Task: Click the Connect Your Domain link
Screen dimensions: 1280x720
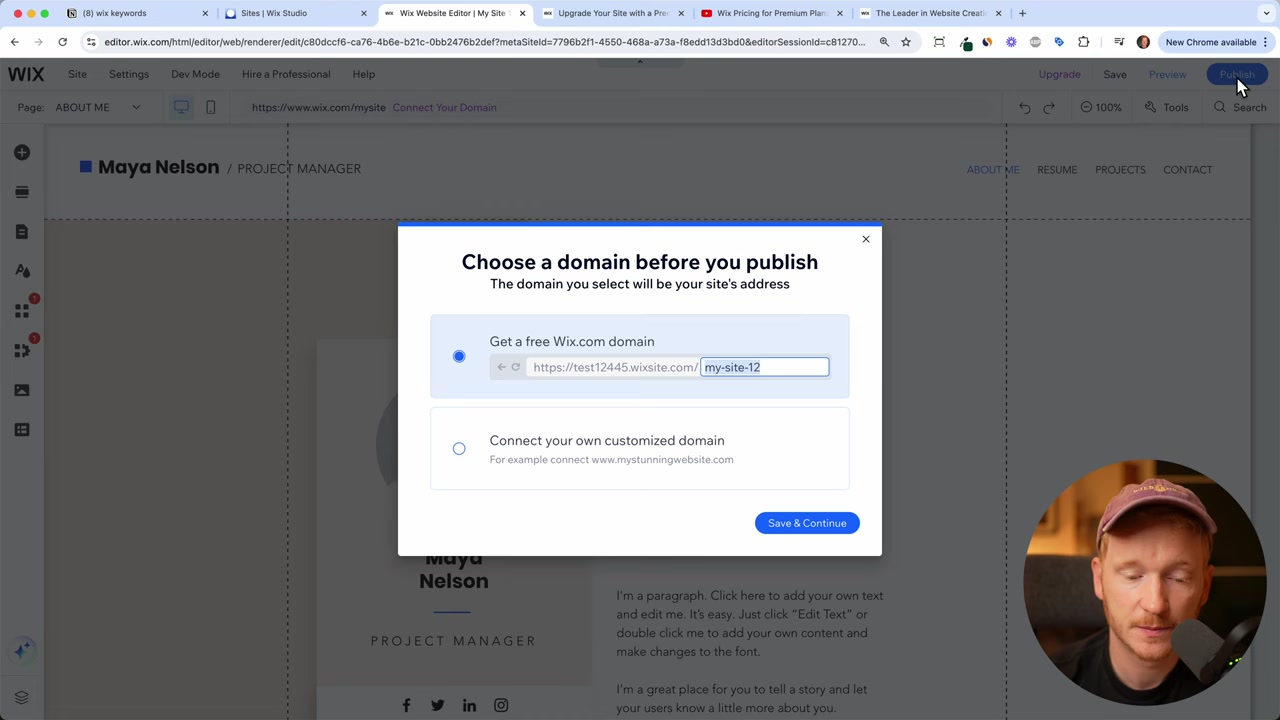Action: [x=444, y=107]
